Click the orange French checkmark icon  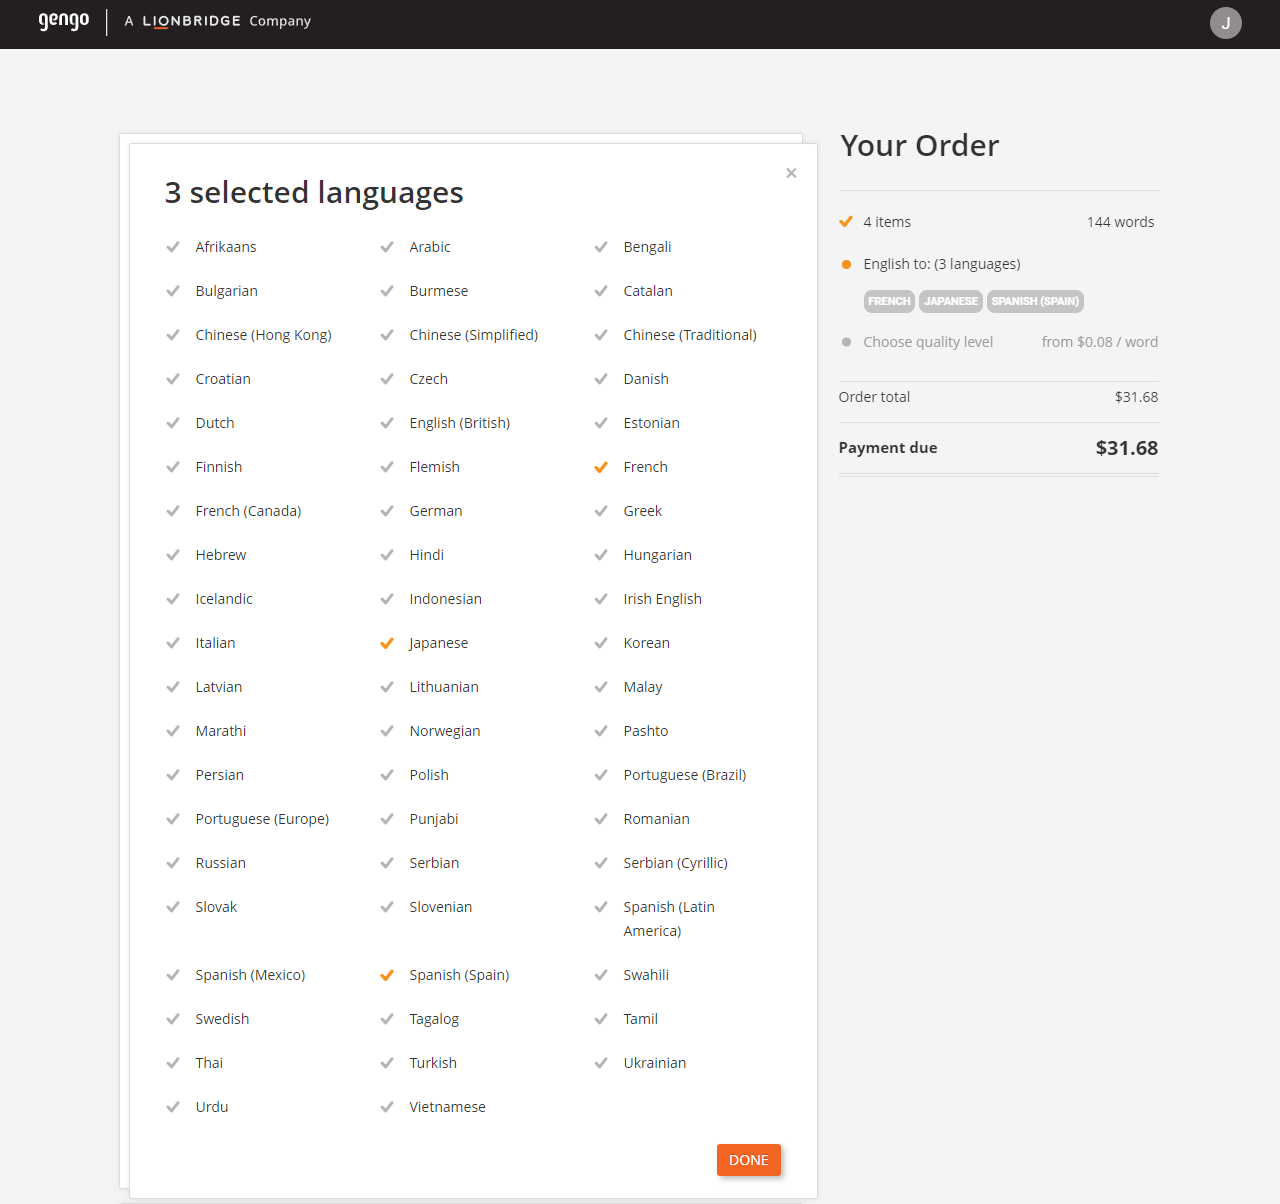(601, 466)
